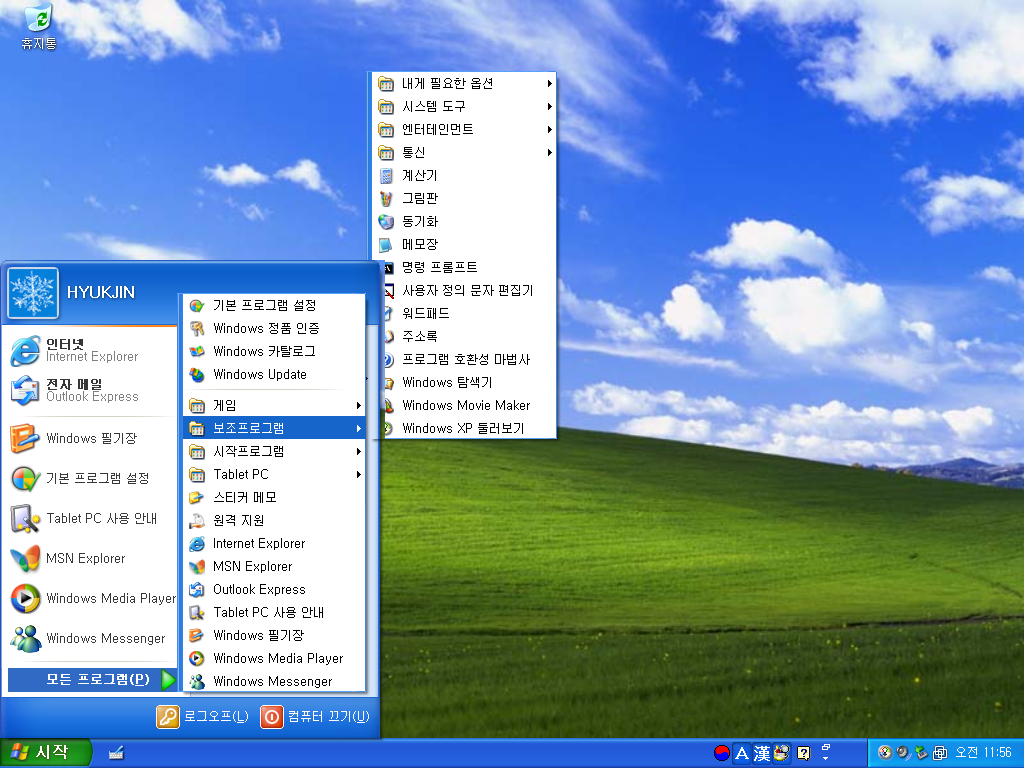
Task: Click the HYUKJIN user picture
Action: coord(33,293)
